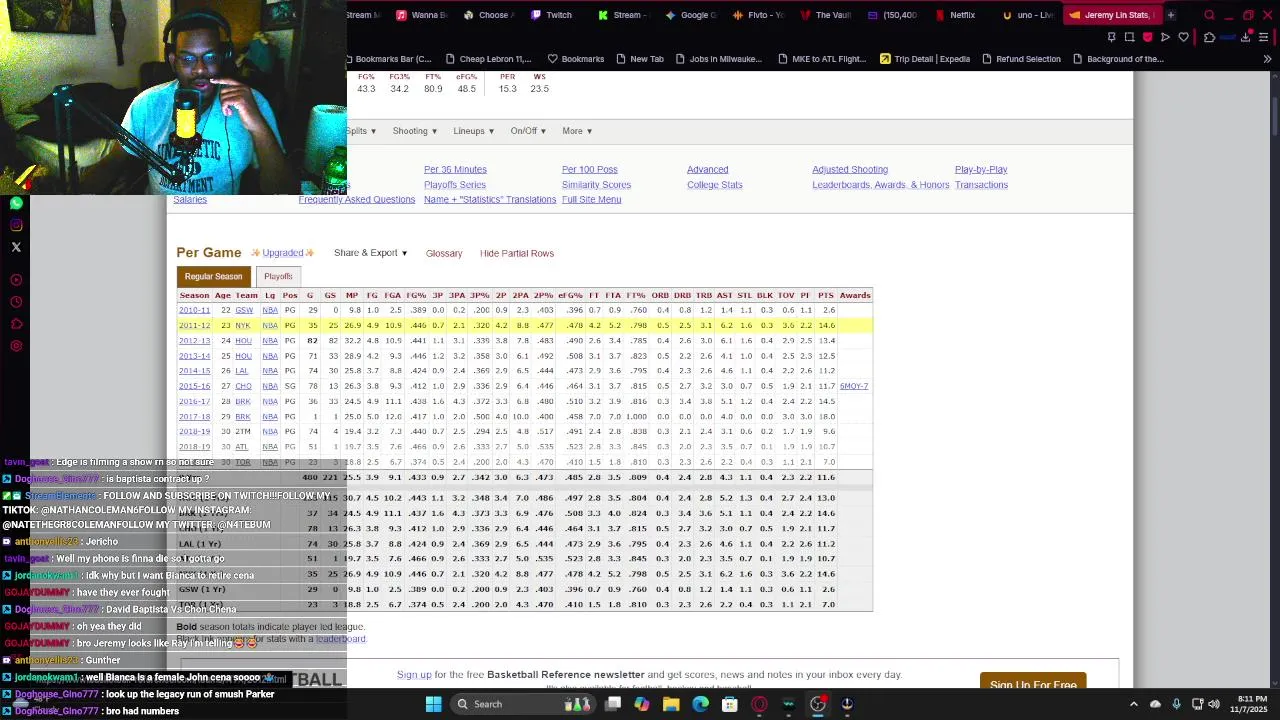This screenshot has height=720, width=1280.
Task: Click the Sign Up For Free button
Action: pyautogui.click(x=1033, y=683)
